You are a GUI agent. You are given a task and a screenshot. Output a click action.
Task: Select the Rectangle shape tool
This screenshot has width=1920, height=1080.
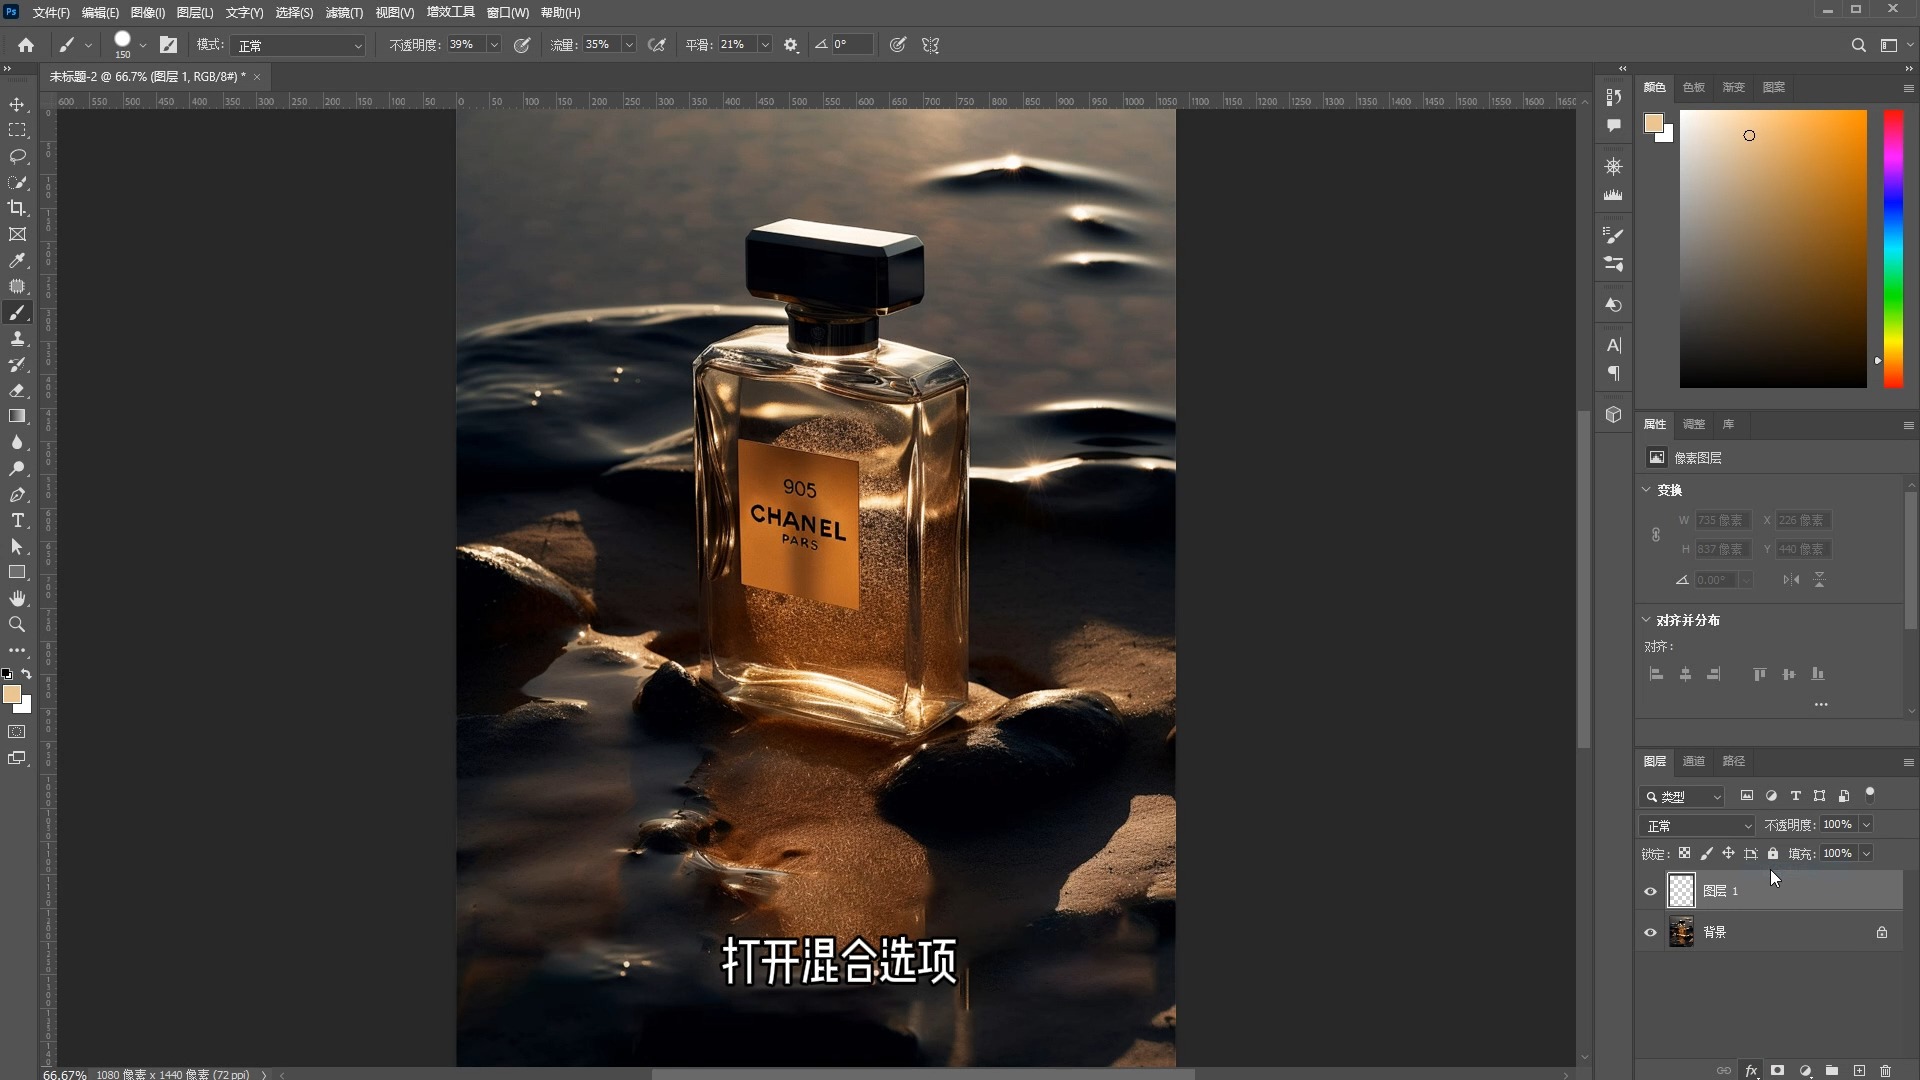coord(17,573)
